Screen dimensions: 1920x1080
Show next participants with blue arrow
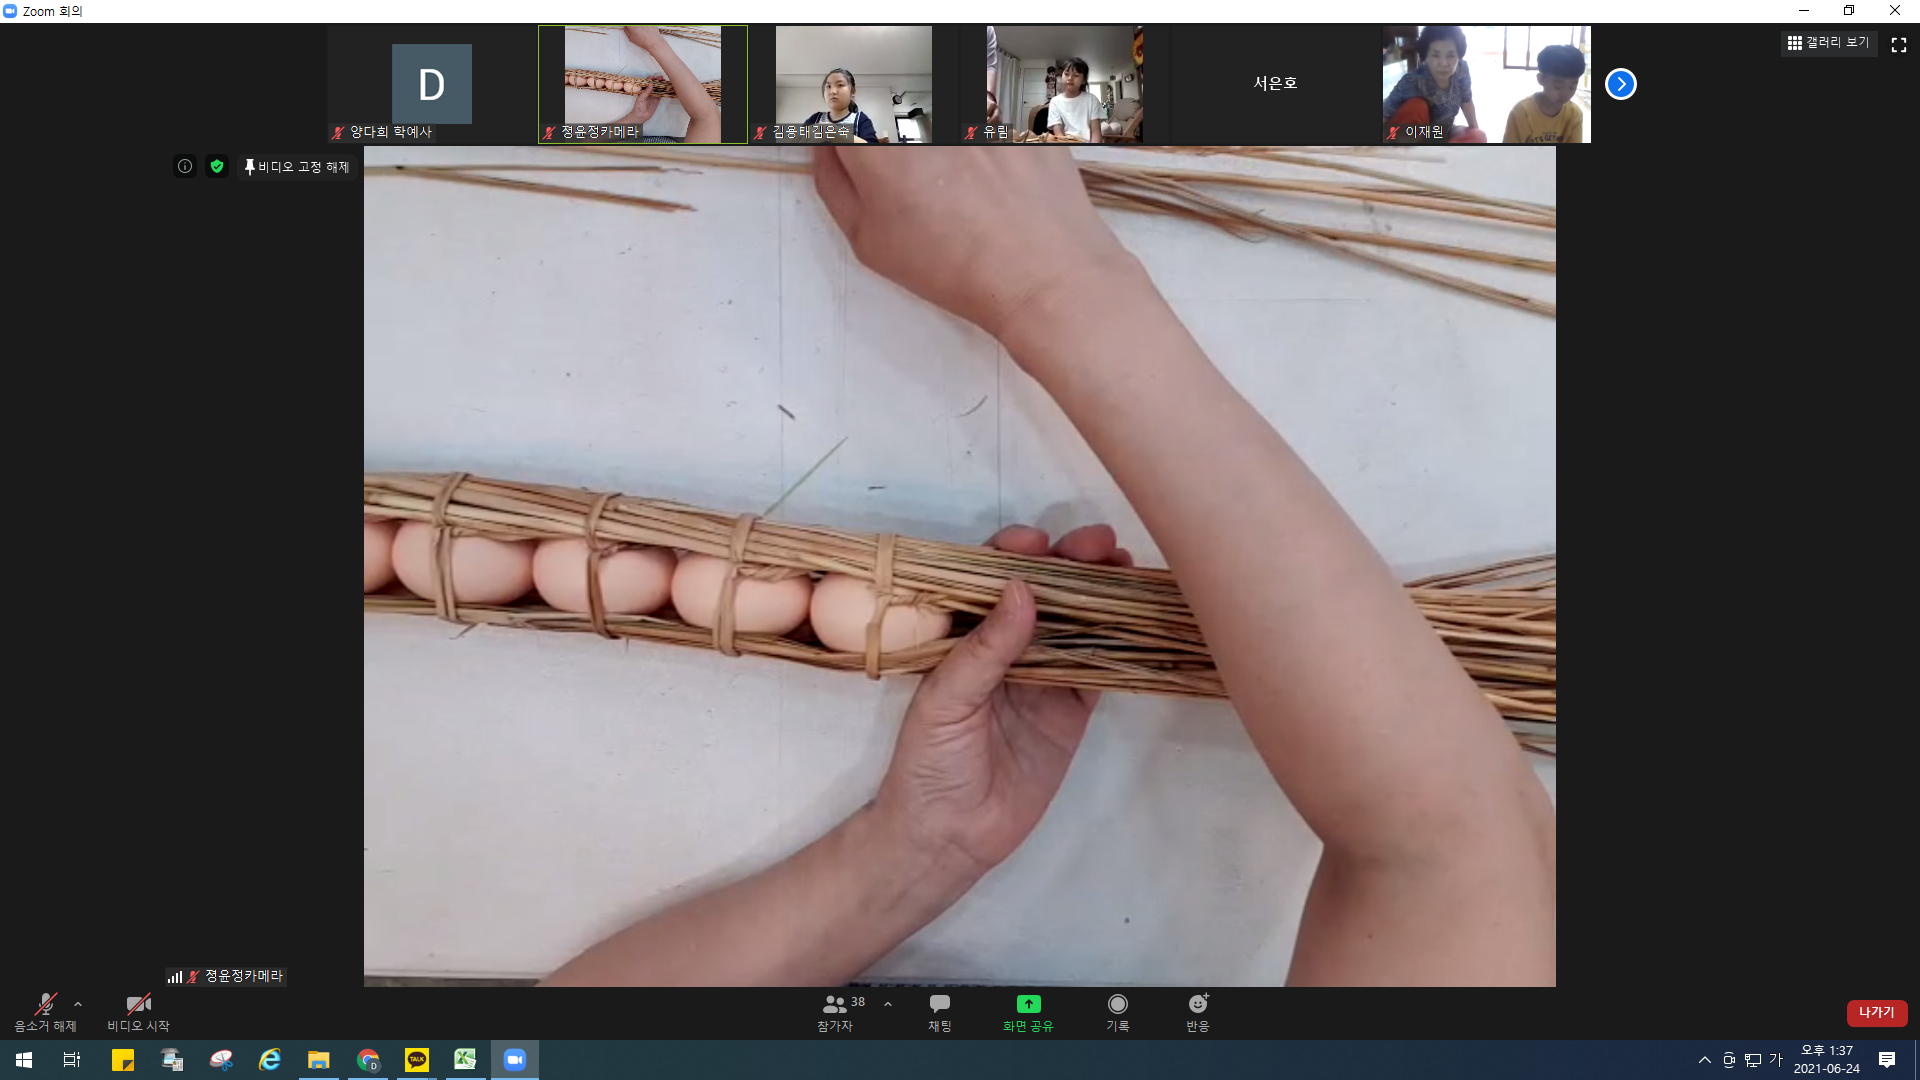pyautogui.click(x=1620, y=84)
